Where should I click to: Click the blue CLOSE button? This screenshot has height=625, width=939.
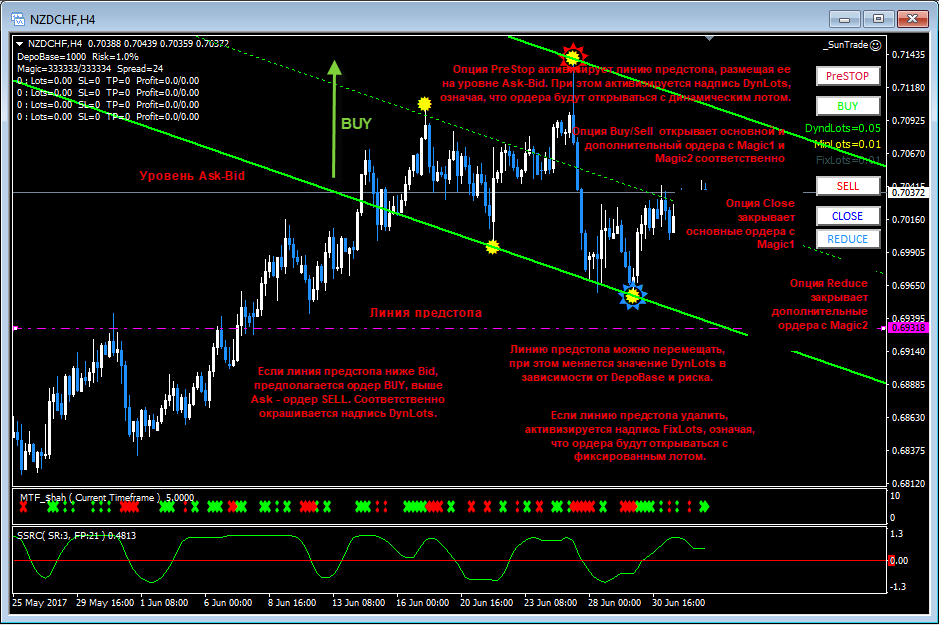[847, 216]
